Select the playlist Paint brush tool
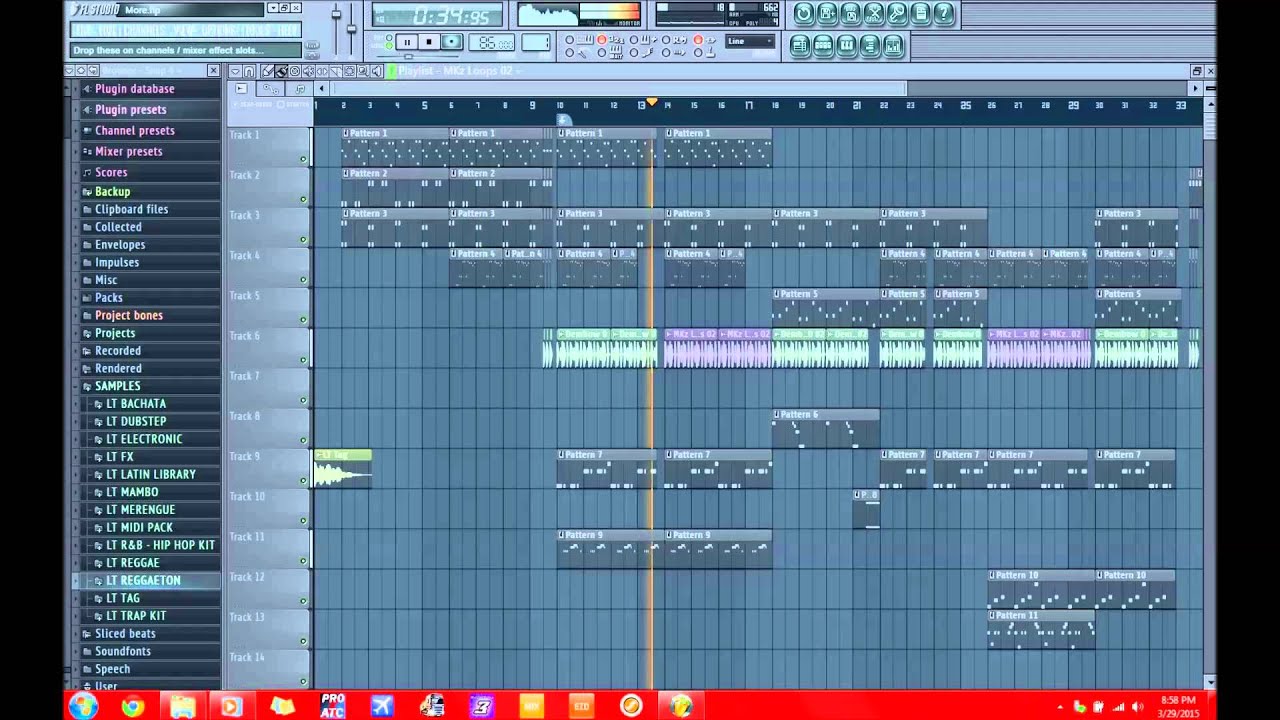The width and height of the screenshot is (1280, 720). [x=281, y=71]
